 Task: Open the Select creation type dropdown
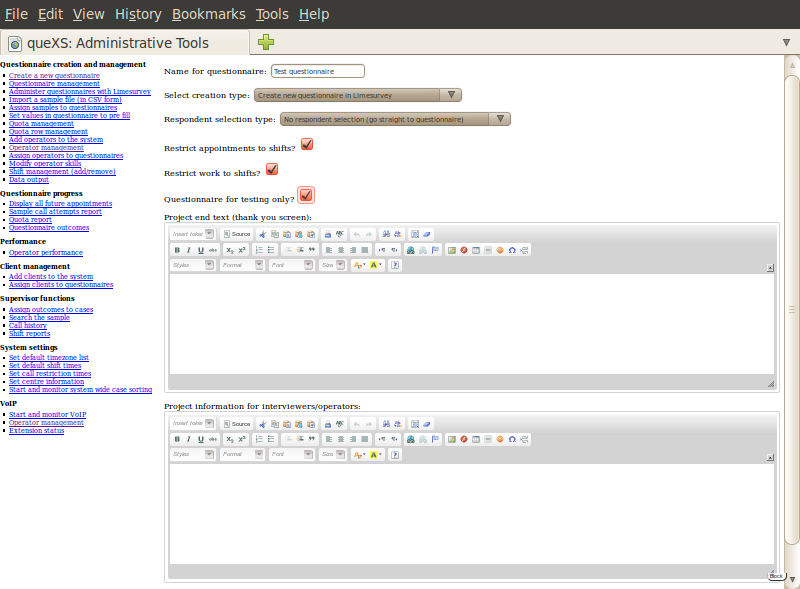357,95
